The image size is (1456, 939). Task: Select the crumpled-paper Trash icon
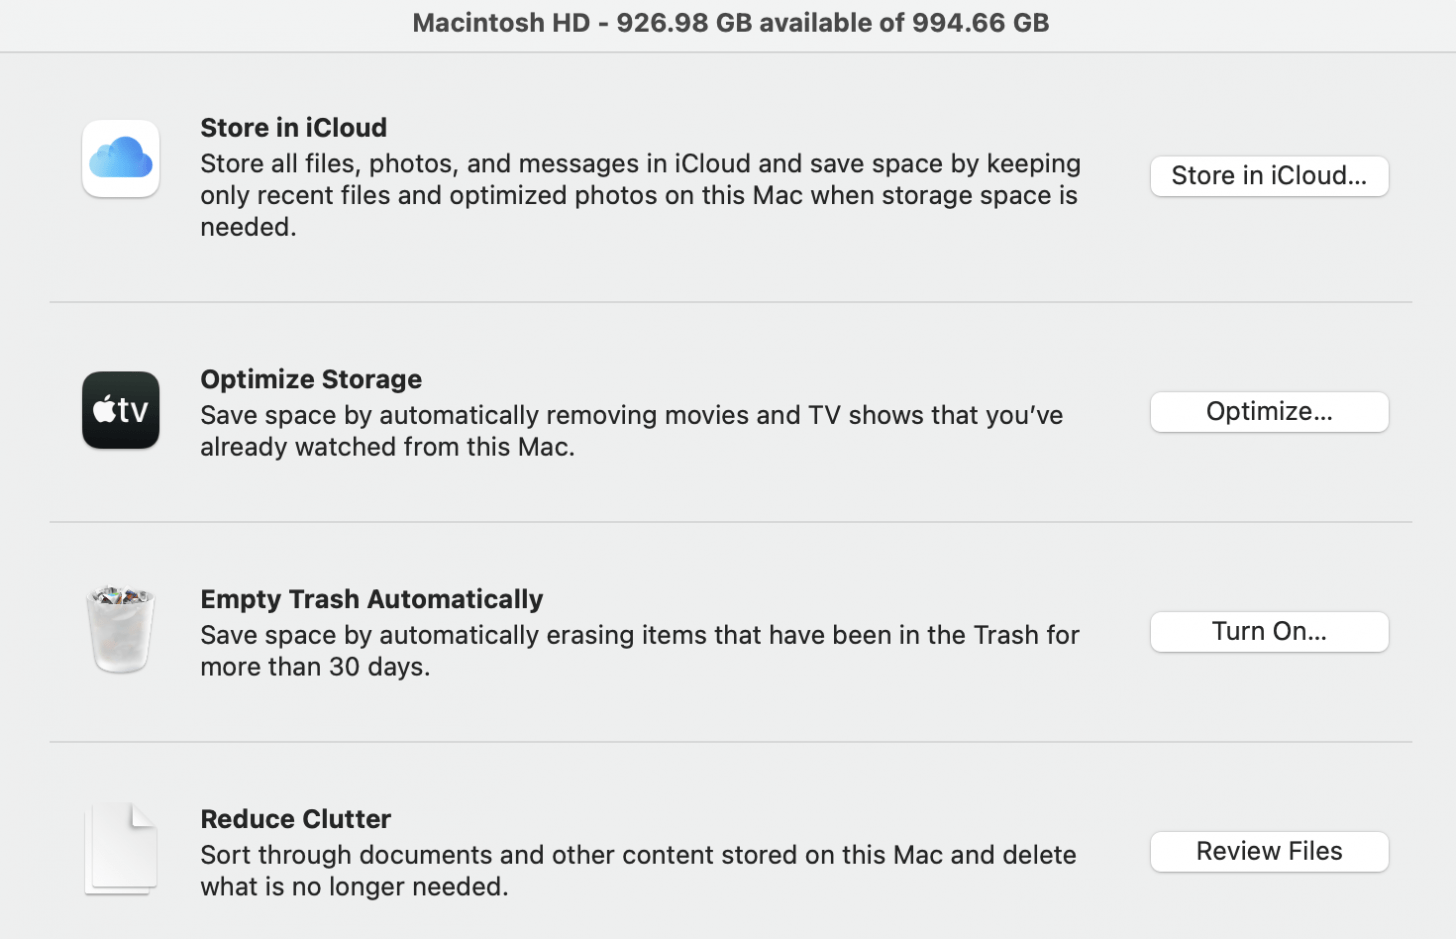coord(119,629)
